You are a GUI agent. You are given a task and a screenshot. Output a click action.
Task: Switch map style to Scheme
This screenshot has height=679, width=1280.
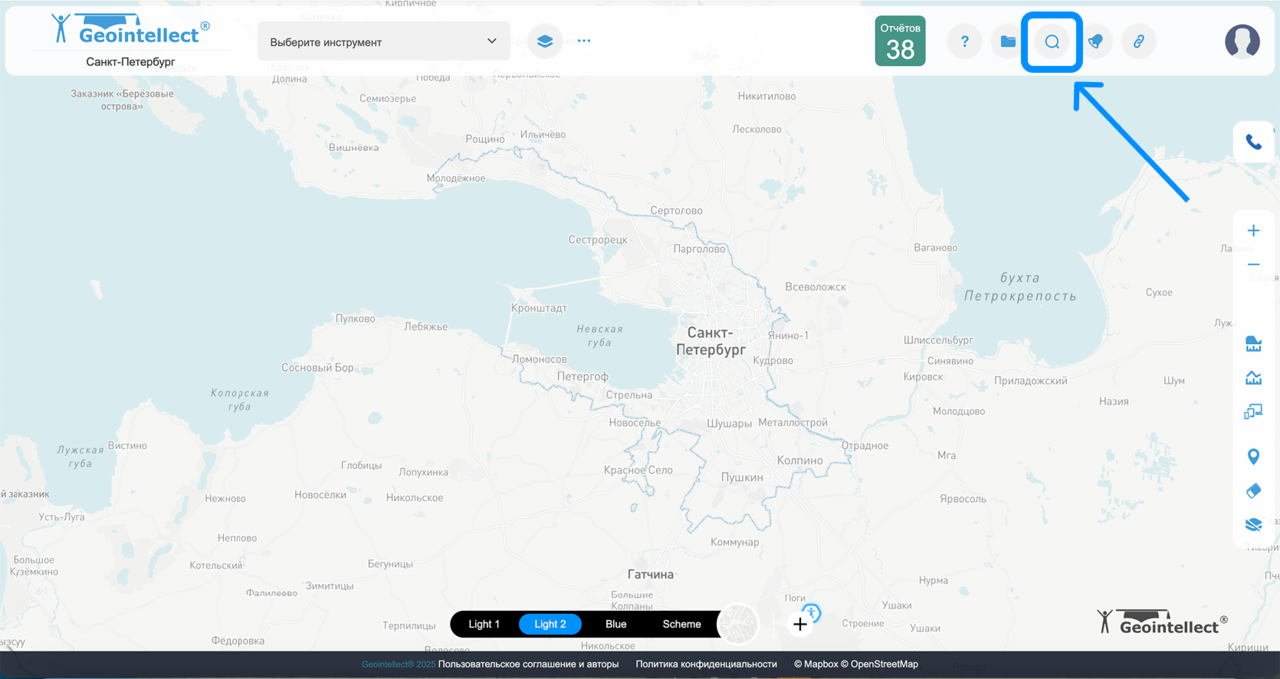pyautogui.click(x=682, y=624)
